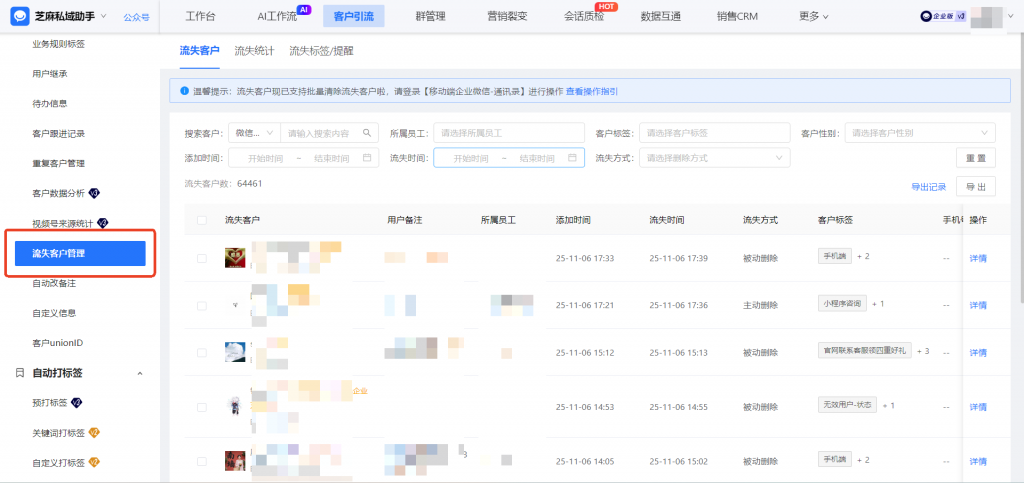The width and height of the screenshot is (1024, 483).
Task: Open 客户unionID in sidebar
Action: (57, 343)
